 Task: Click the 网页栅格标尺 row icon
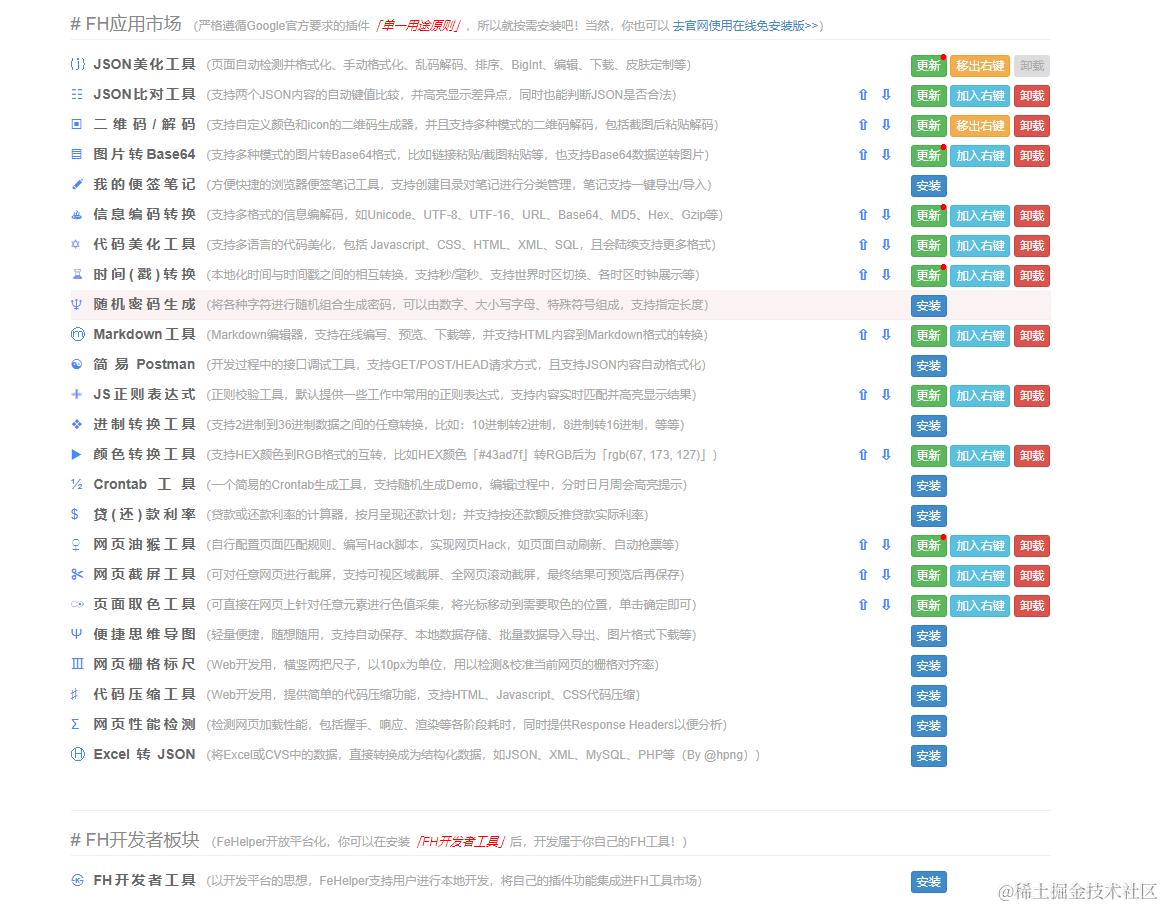(x=77, y=664)
